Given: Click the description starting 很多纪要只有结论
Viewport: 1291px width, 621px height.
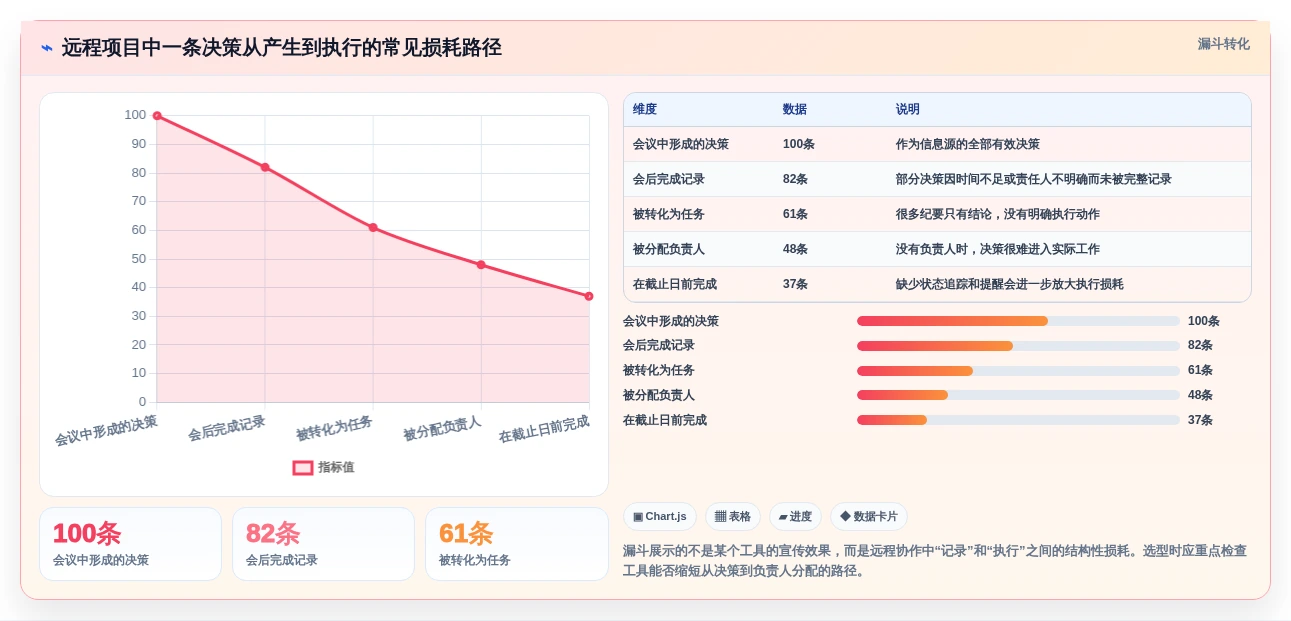Looking at the screenshot, I should [x=998, y=214].
